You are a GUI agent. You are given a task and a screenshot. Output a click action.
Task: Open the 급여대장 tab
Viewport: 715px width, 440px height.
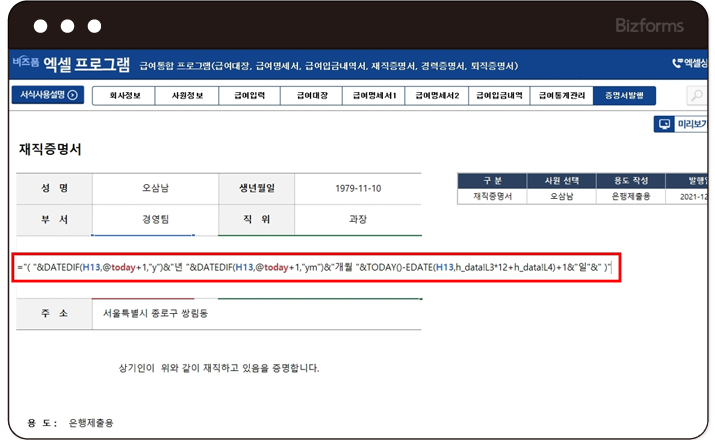click(312, 96)
